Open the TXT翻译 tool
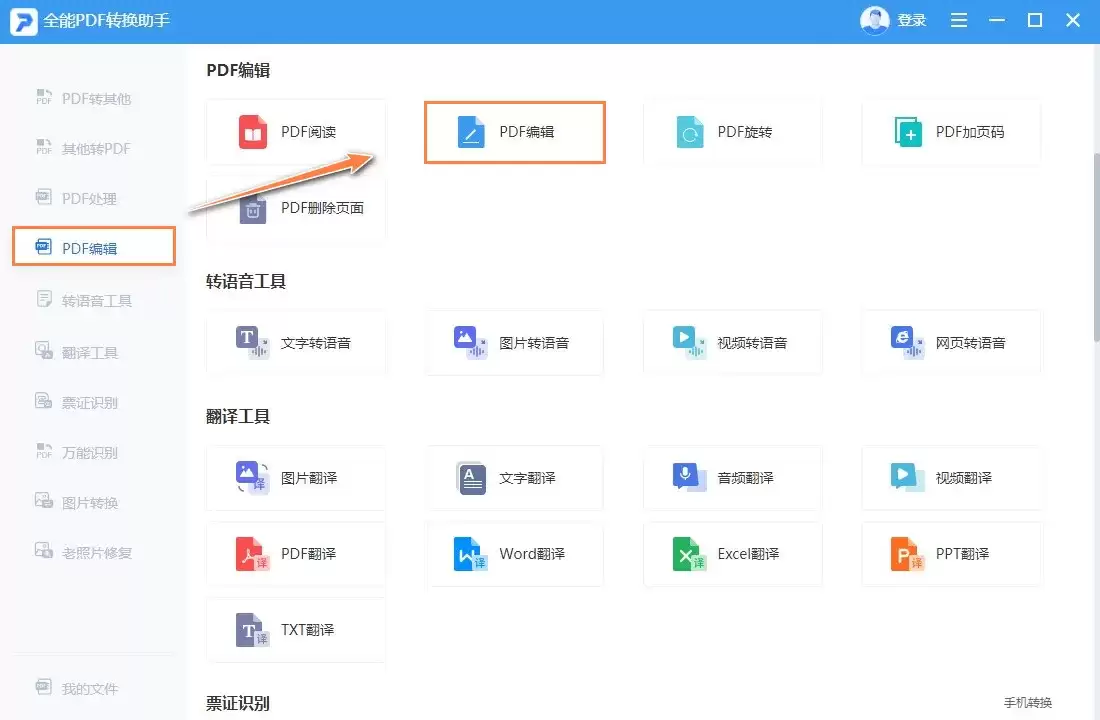1100x720 pixels. pos(296,630)
